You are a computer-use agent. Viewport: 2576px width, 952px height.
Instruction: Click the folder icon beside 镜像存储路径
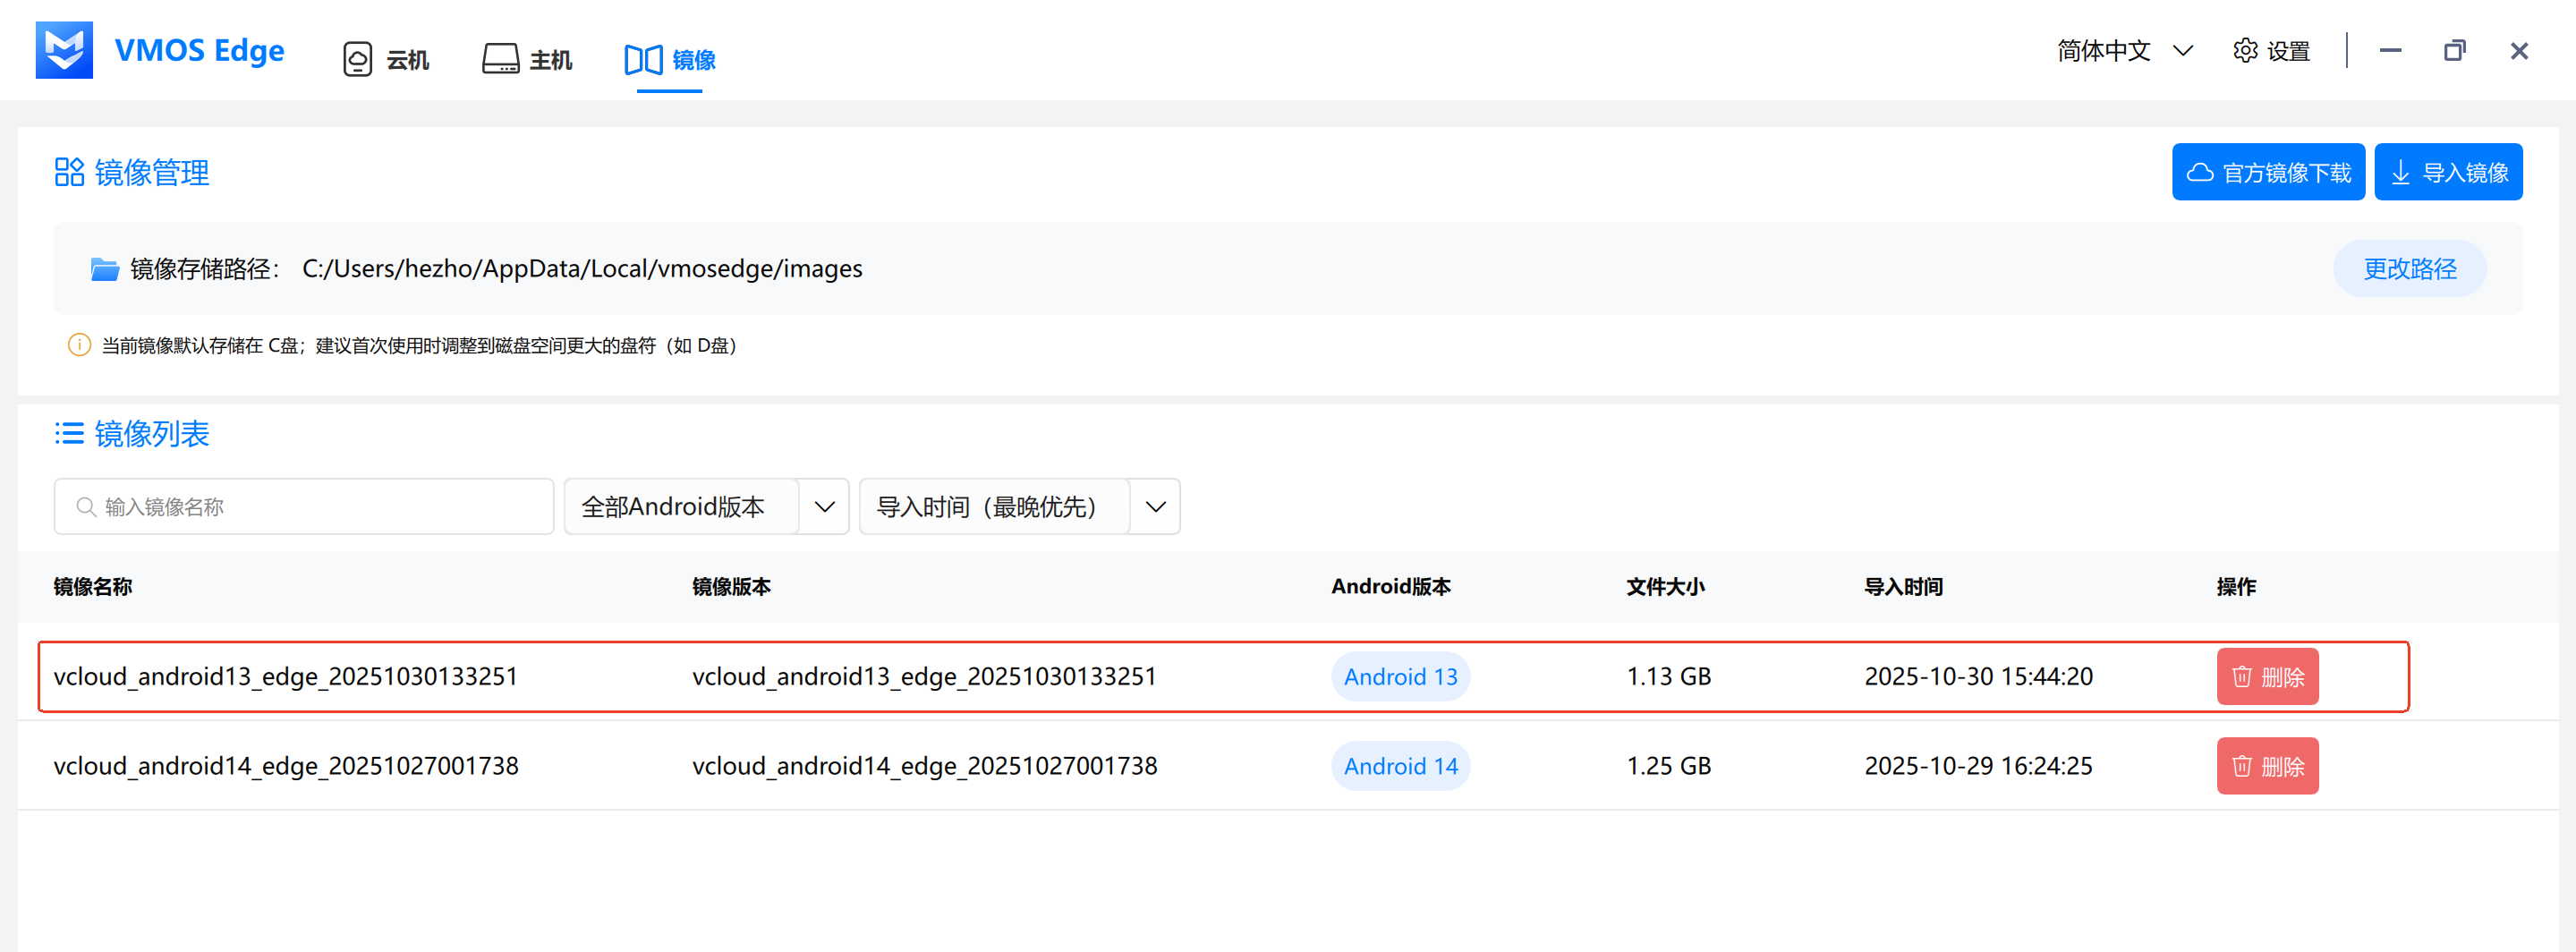point(104,268)
